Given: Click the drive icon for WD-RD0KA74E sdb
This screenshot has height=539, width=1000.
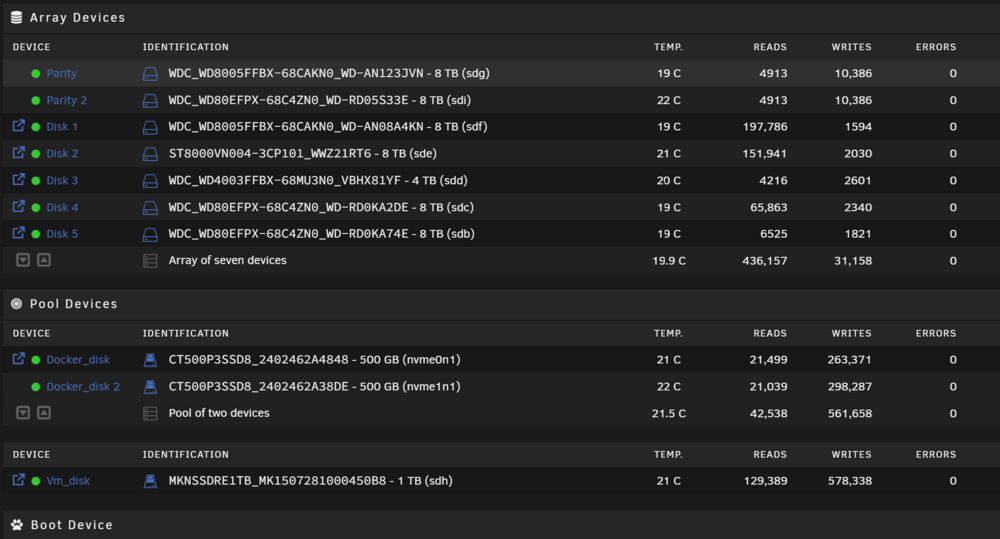Looking at the screenshot, I should click(150, 234).
